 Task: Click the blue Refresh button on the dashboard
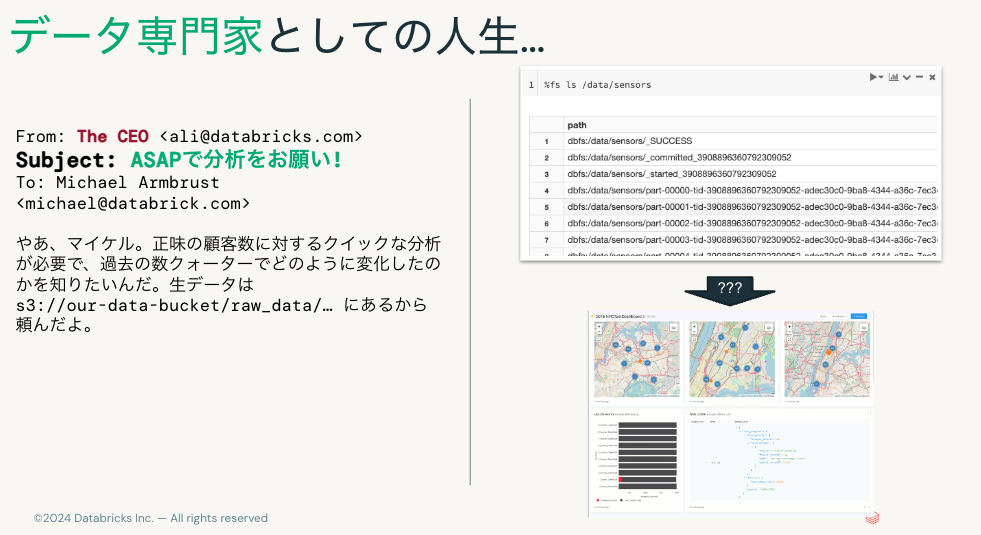(x=859, y=317)
